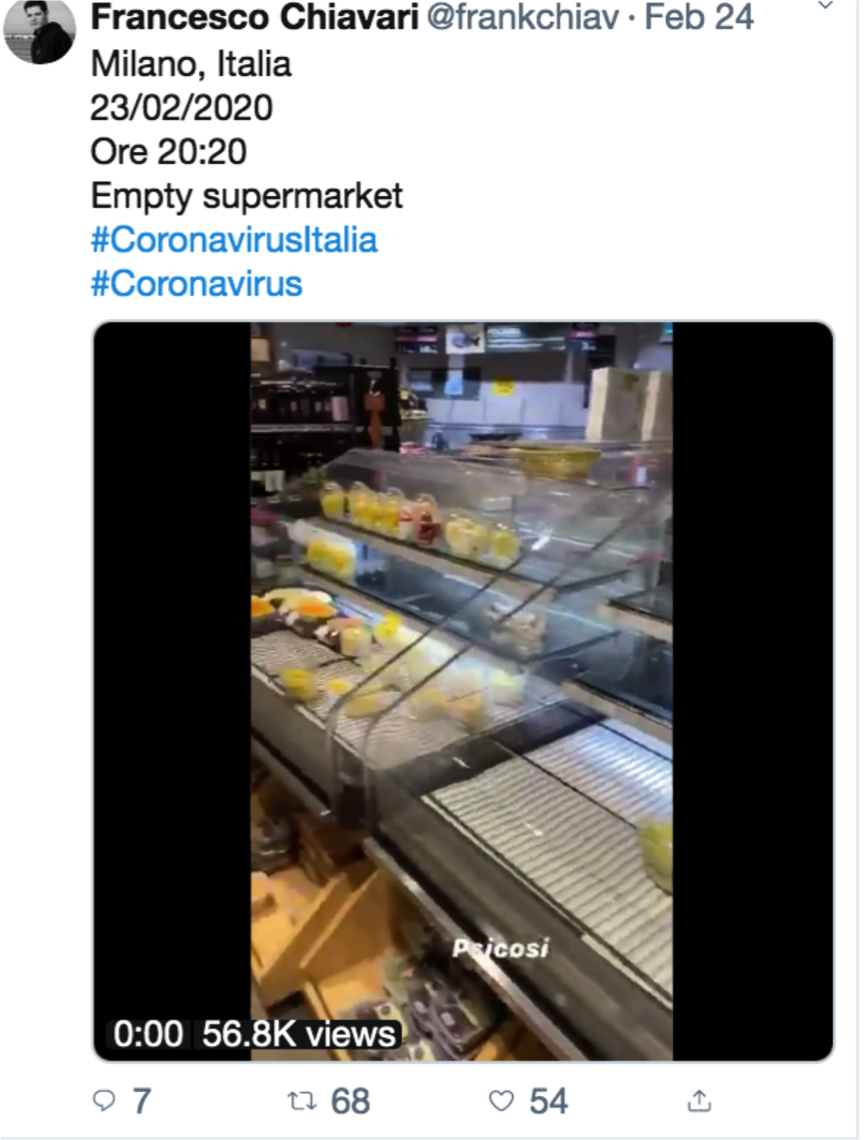The width and height of the screenshot is (865, 1140).
Task: Click the reply speech bubble icon
Action: pyautogui.click(x=104, y=1101)
